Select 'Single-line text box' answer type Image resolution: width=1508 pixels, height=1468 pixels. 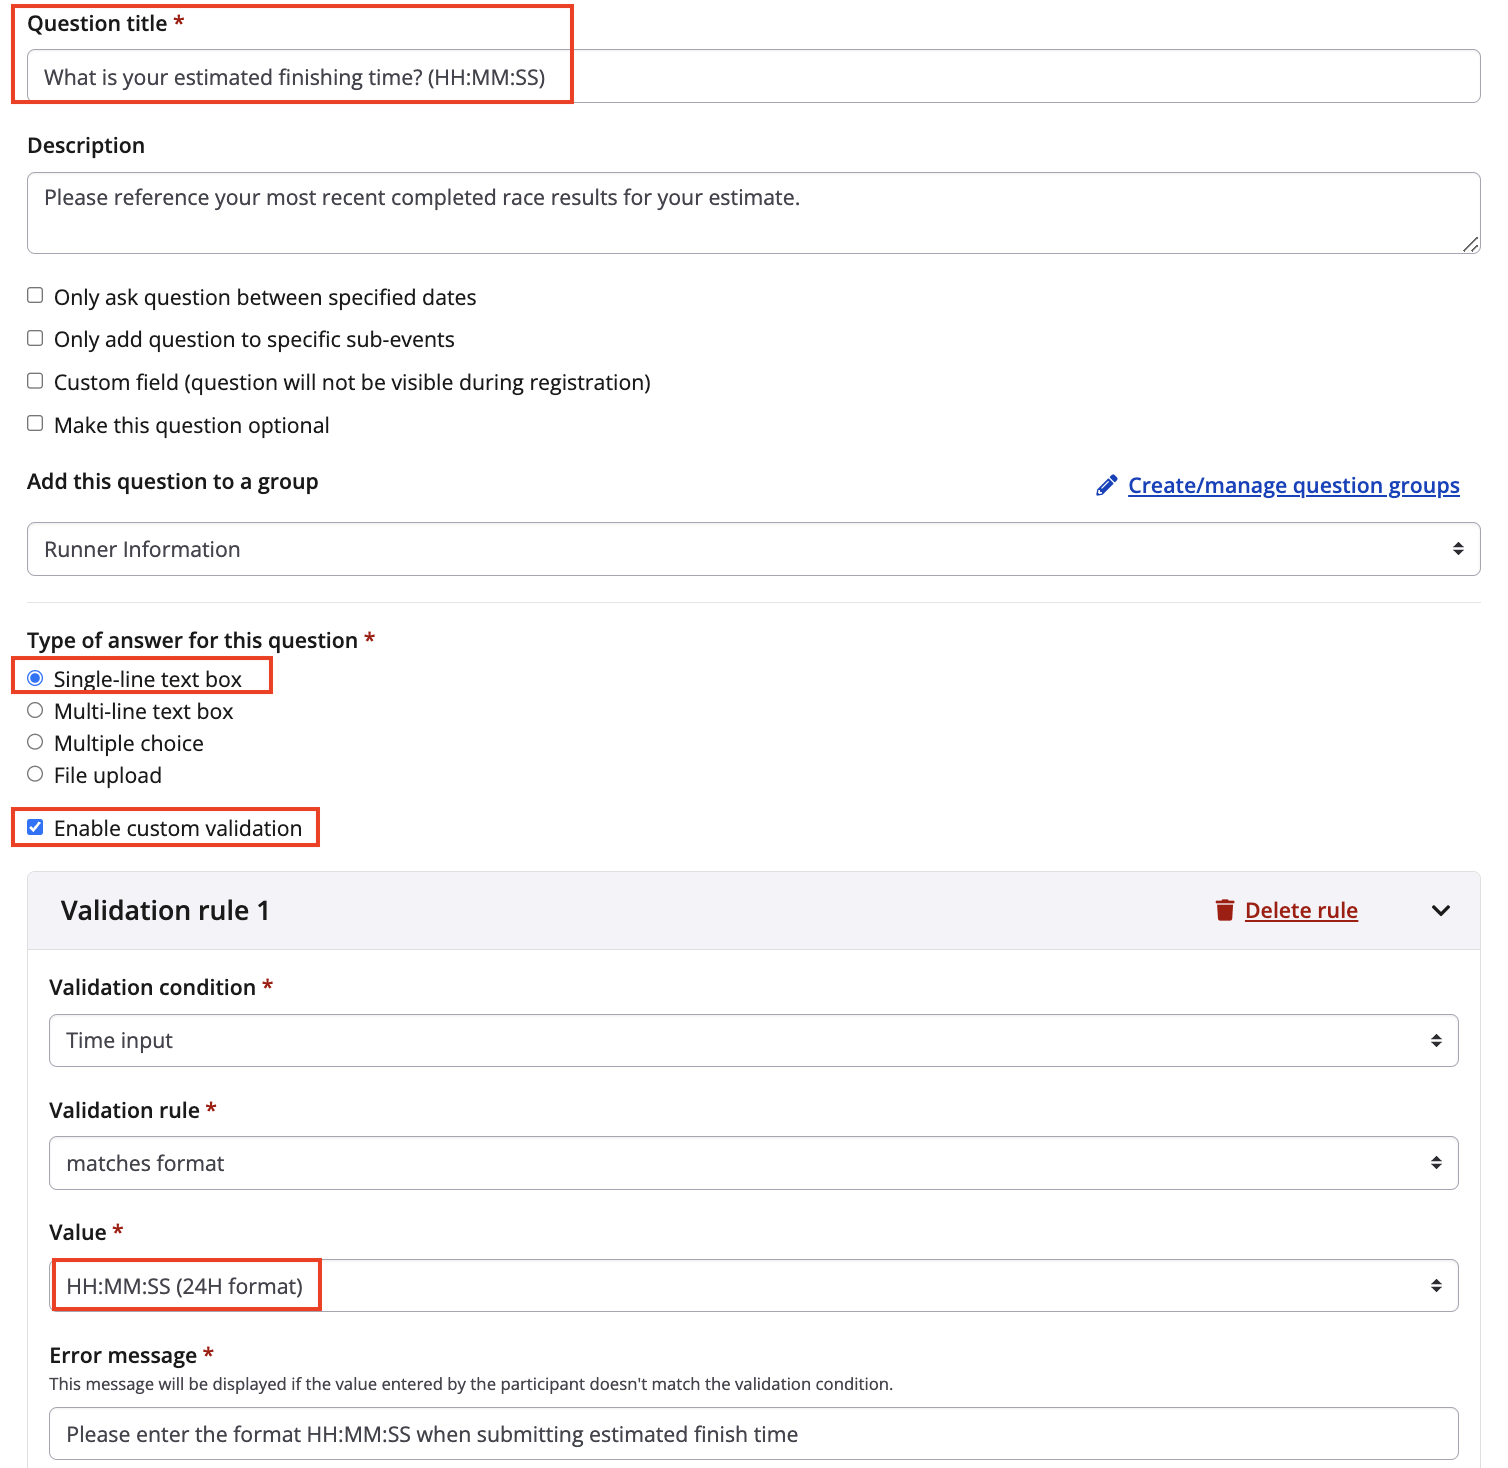(x=35, y=678)
